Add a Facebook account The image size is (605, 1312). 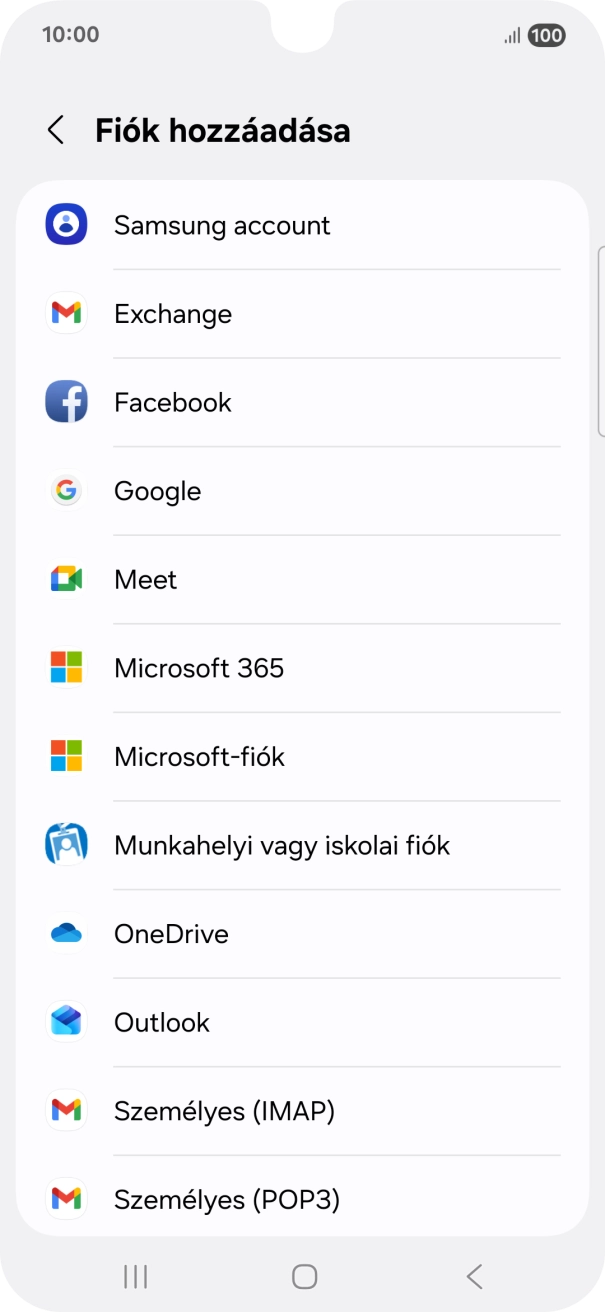pyautogui.click(x=173, y=402)
